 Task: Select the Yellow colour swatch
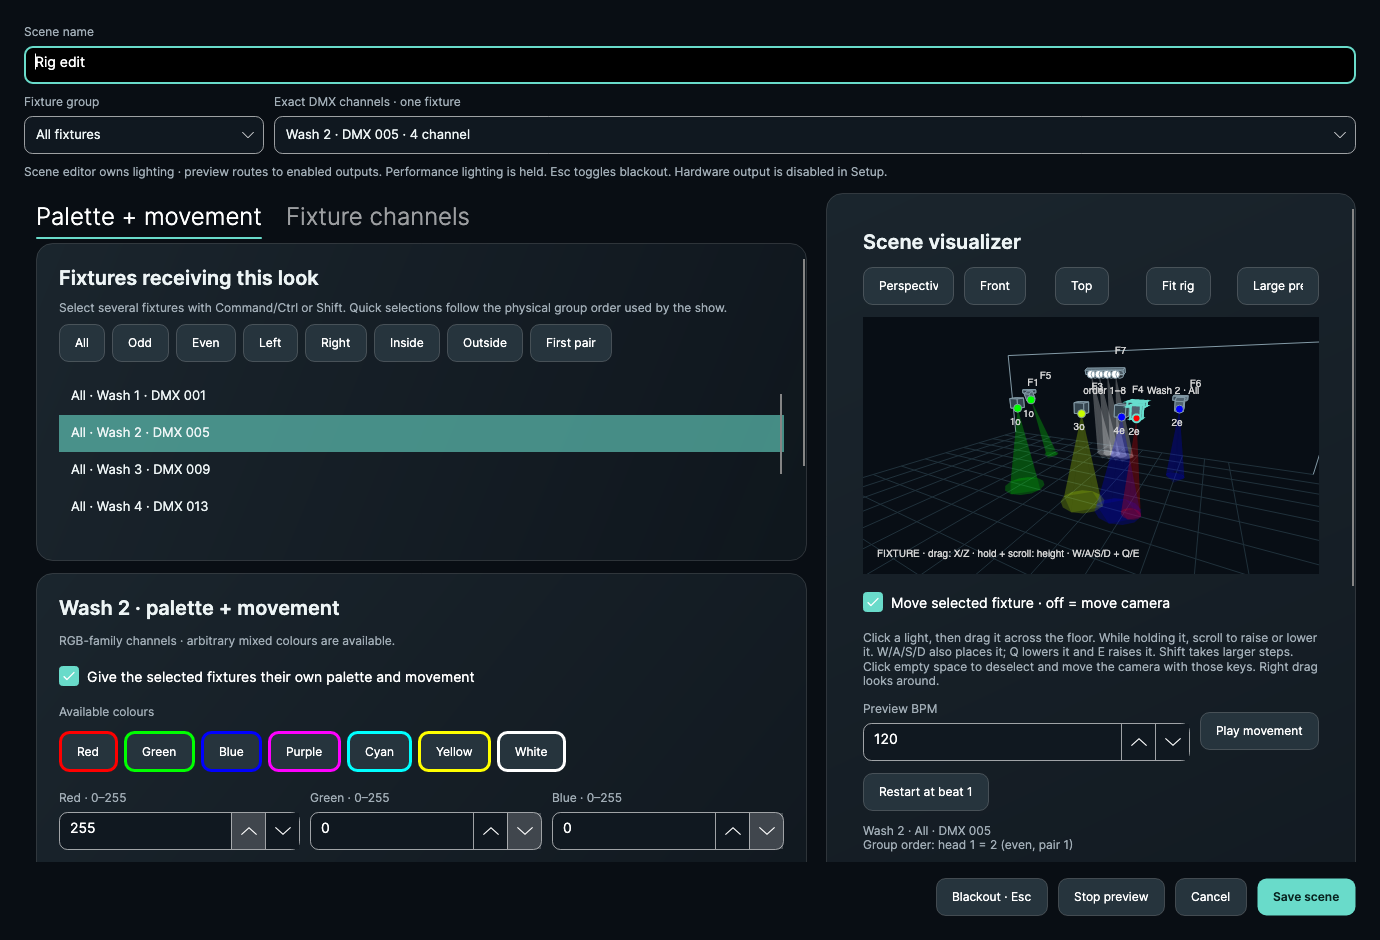(454, 752)
